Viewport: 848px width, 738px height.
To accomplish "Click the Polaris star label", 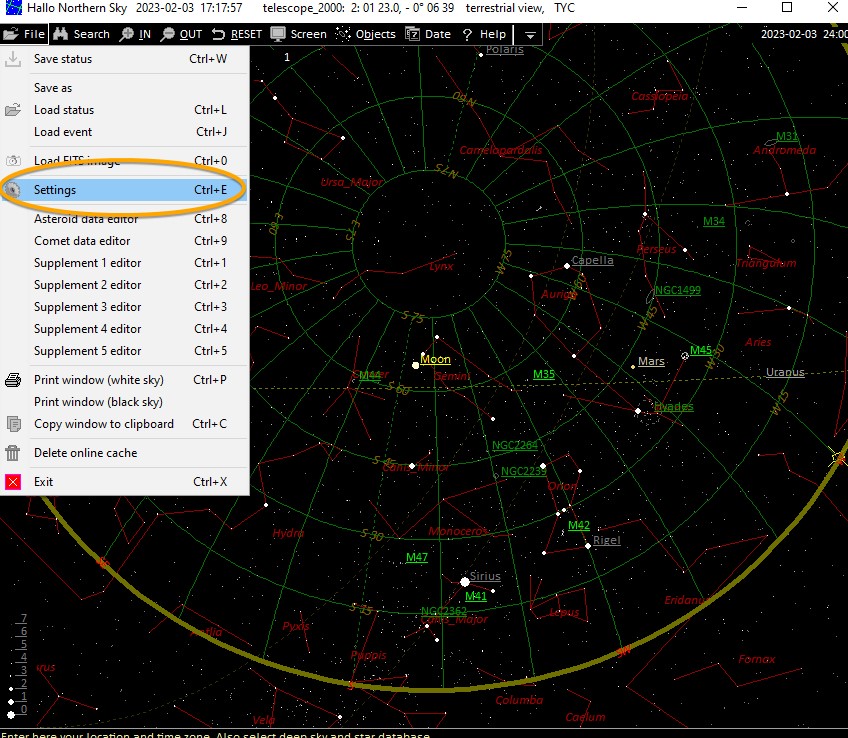I will point(505,50).
